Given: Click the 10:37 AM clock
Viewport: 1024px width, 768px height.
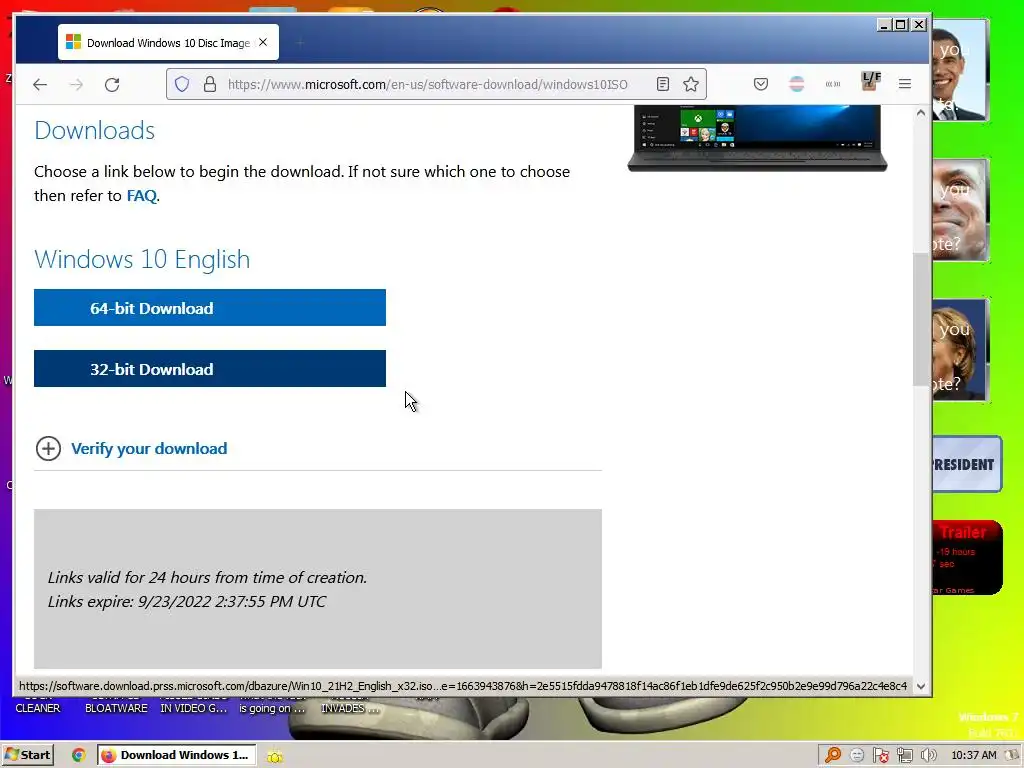Looking at the screenshot, I should pos(974,755).
